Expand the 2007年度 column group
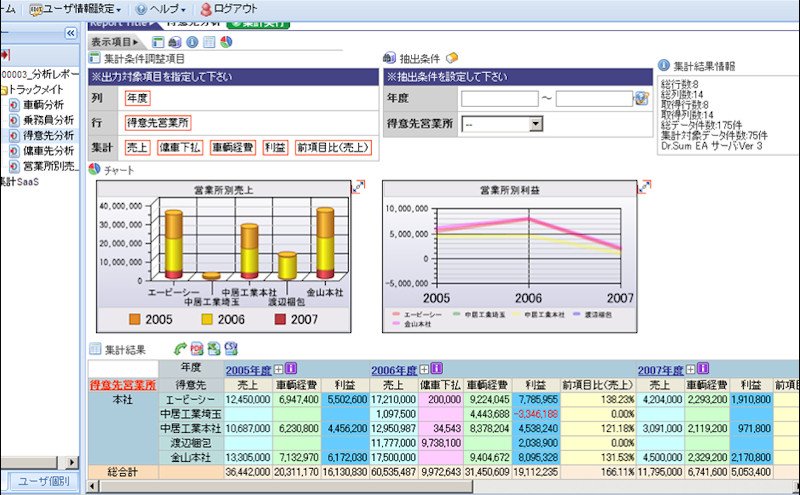800x495 pixels. (x=690, y=369)
